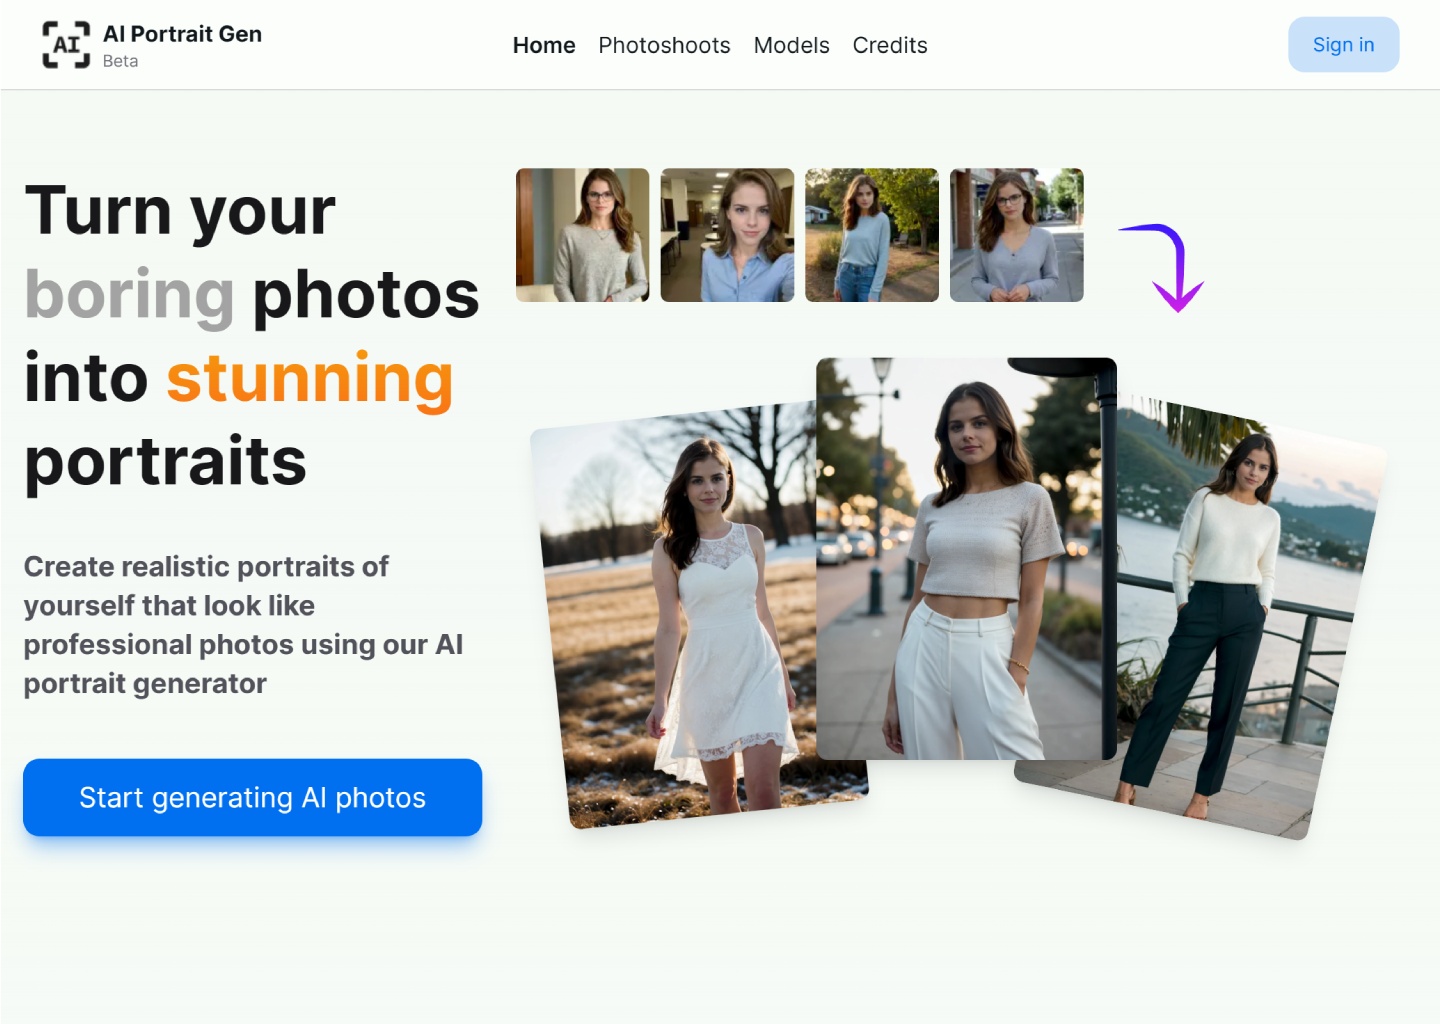Open the Models nav item

pos(791,45)
